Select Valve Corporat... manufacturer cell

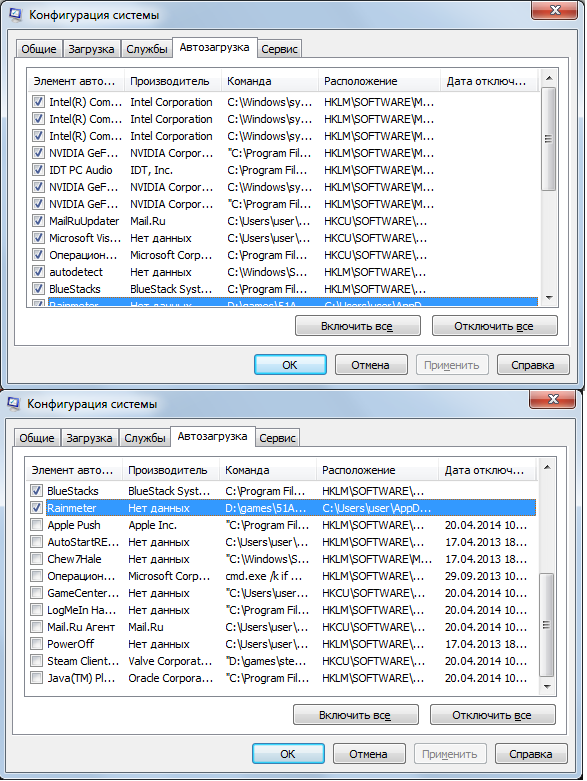(170, 661)
